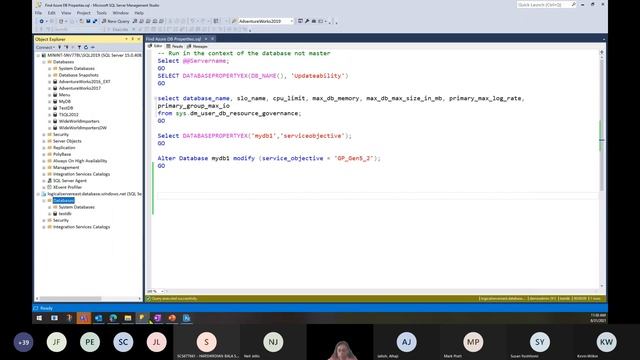Open the Window menu
Image resolution: width=640 pixels, height=360 pixels.
tap(120, 13)
